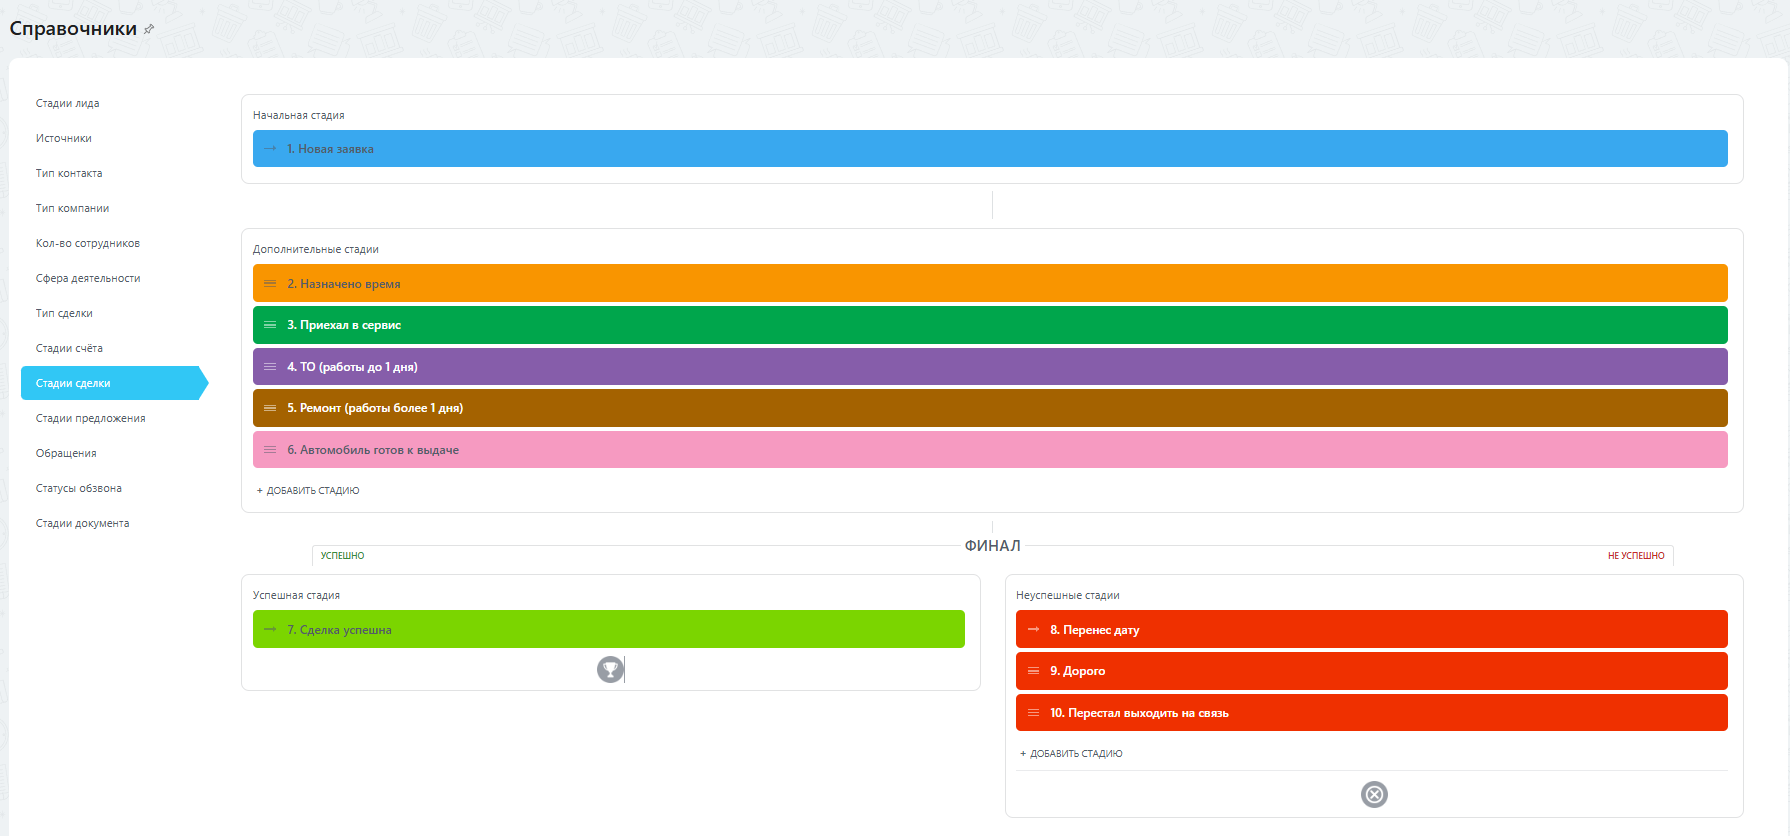Click the brown Ремонт stage bar

point(990,408)
